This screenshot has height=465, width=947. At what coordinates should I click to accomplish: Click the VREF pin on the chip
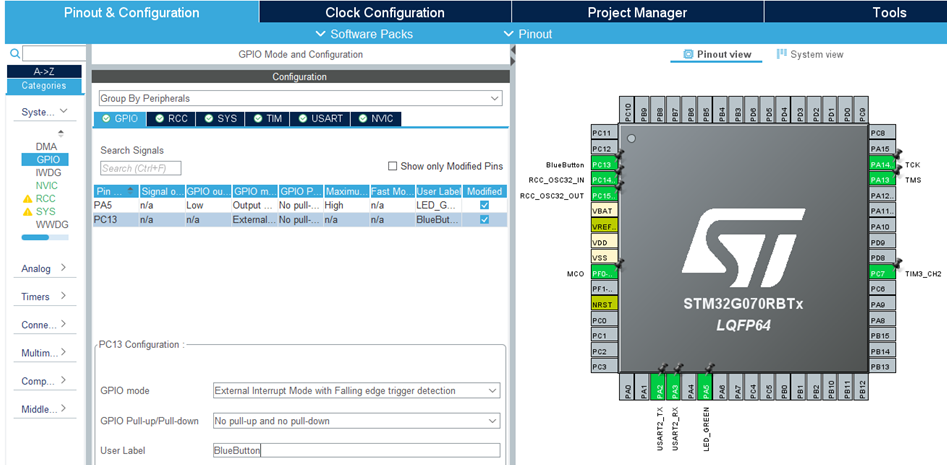604,226
